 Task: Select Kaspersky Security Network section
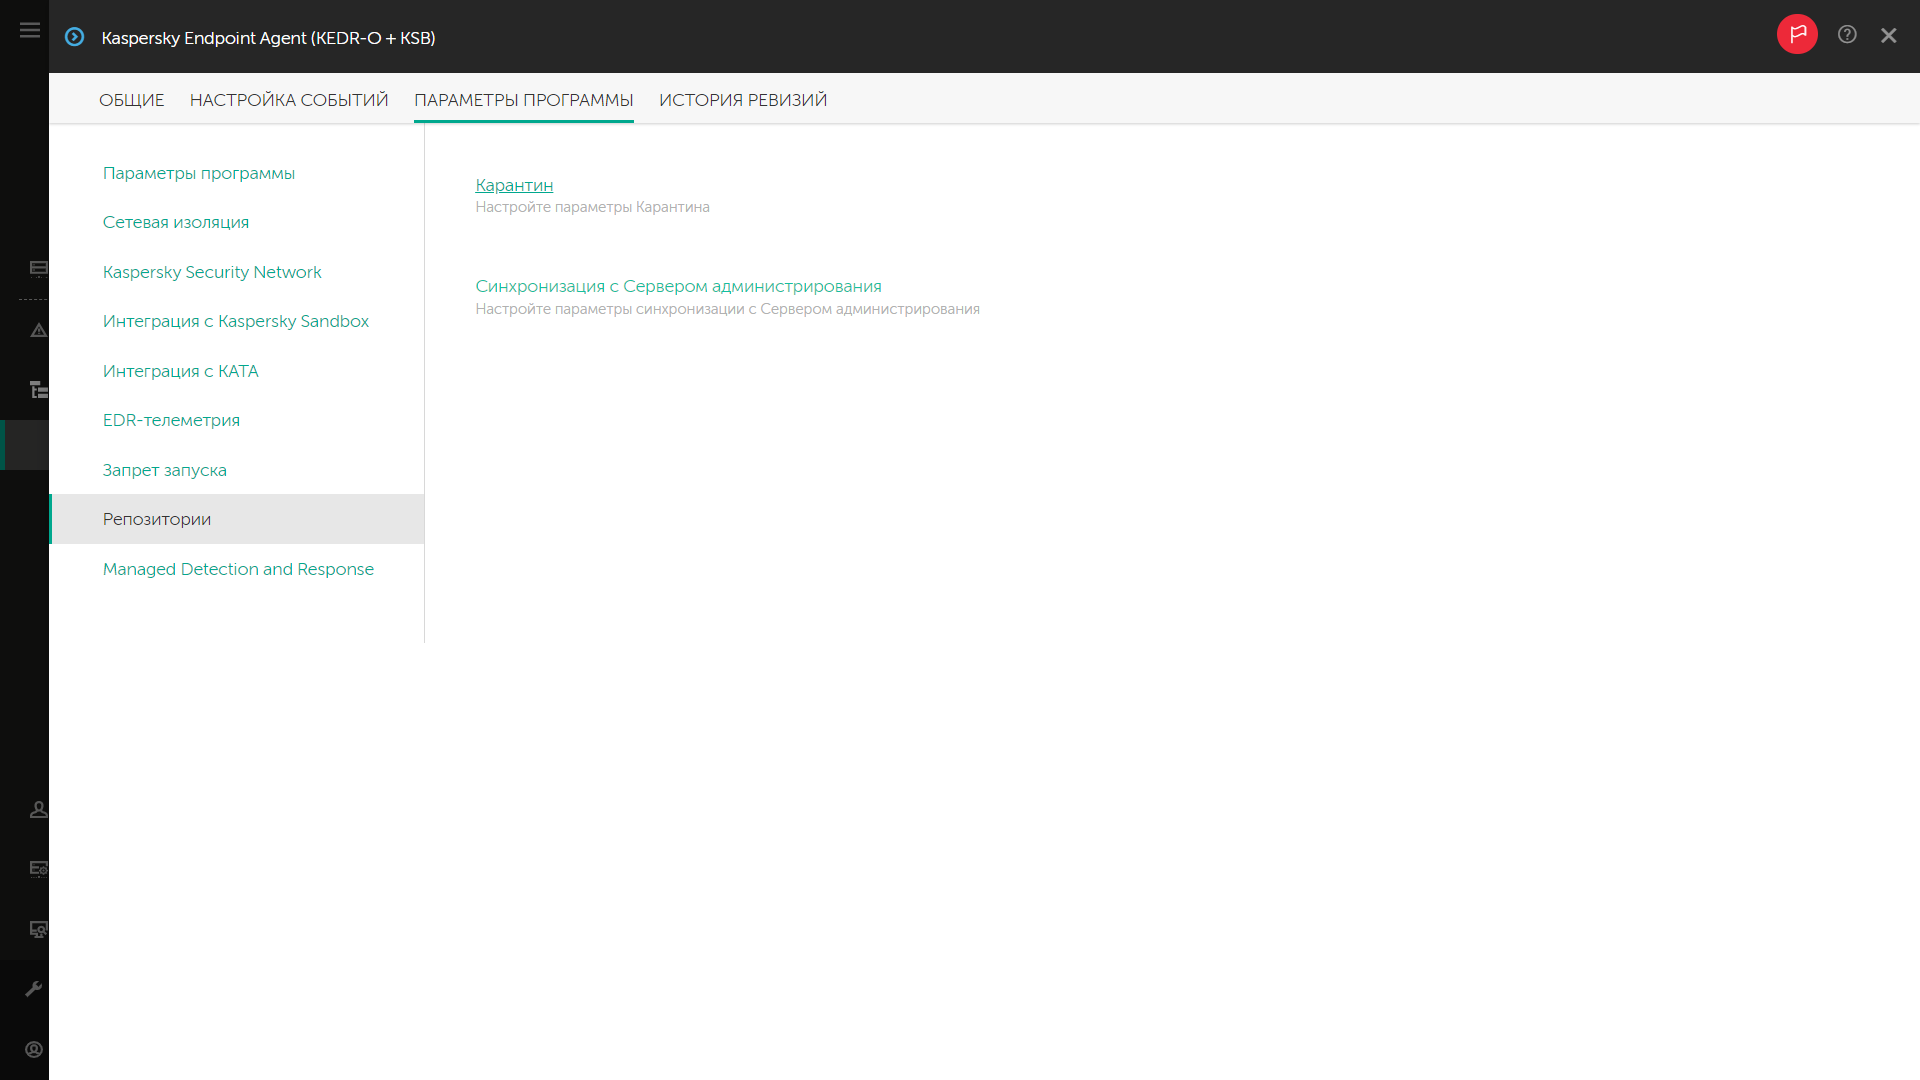tap(212, 272)
